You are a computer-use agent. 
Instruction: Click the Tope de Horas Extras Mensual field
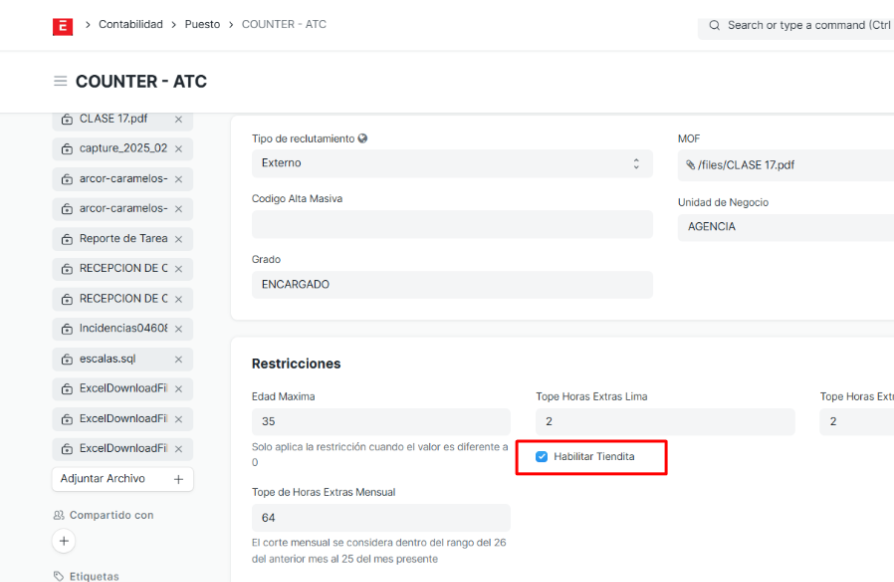coord(380,518)
